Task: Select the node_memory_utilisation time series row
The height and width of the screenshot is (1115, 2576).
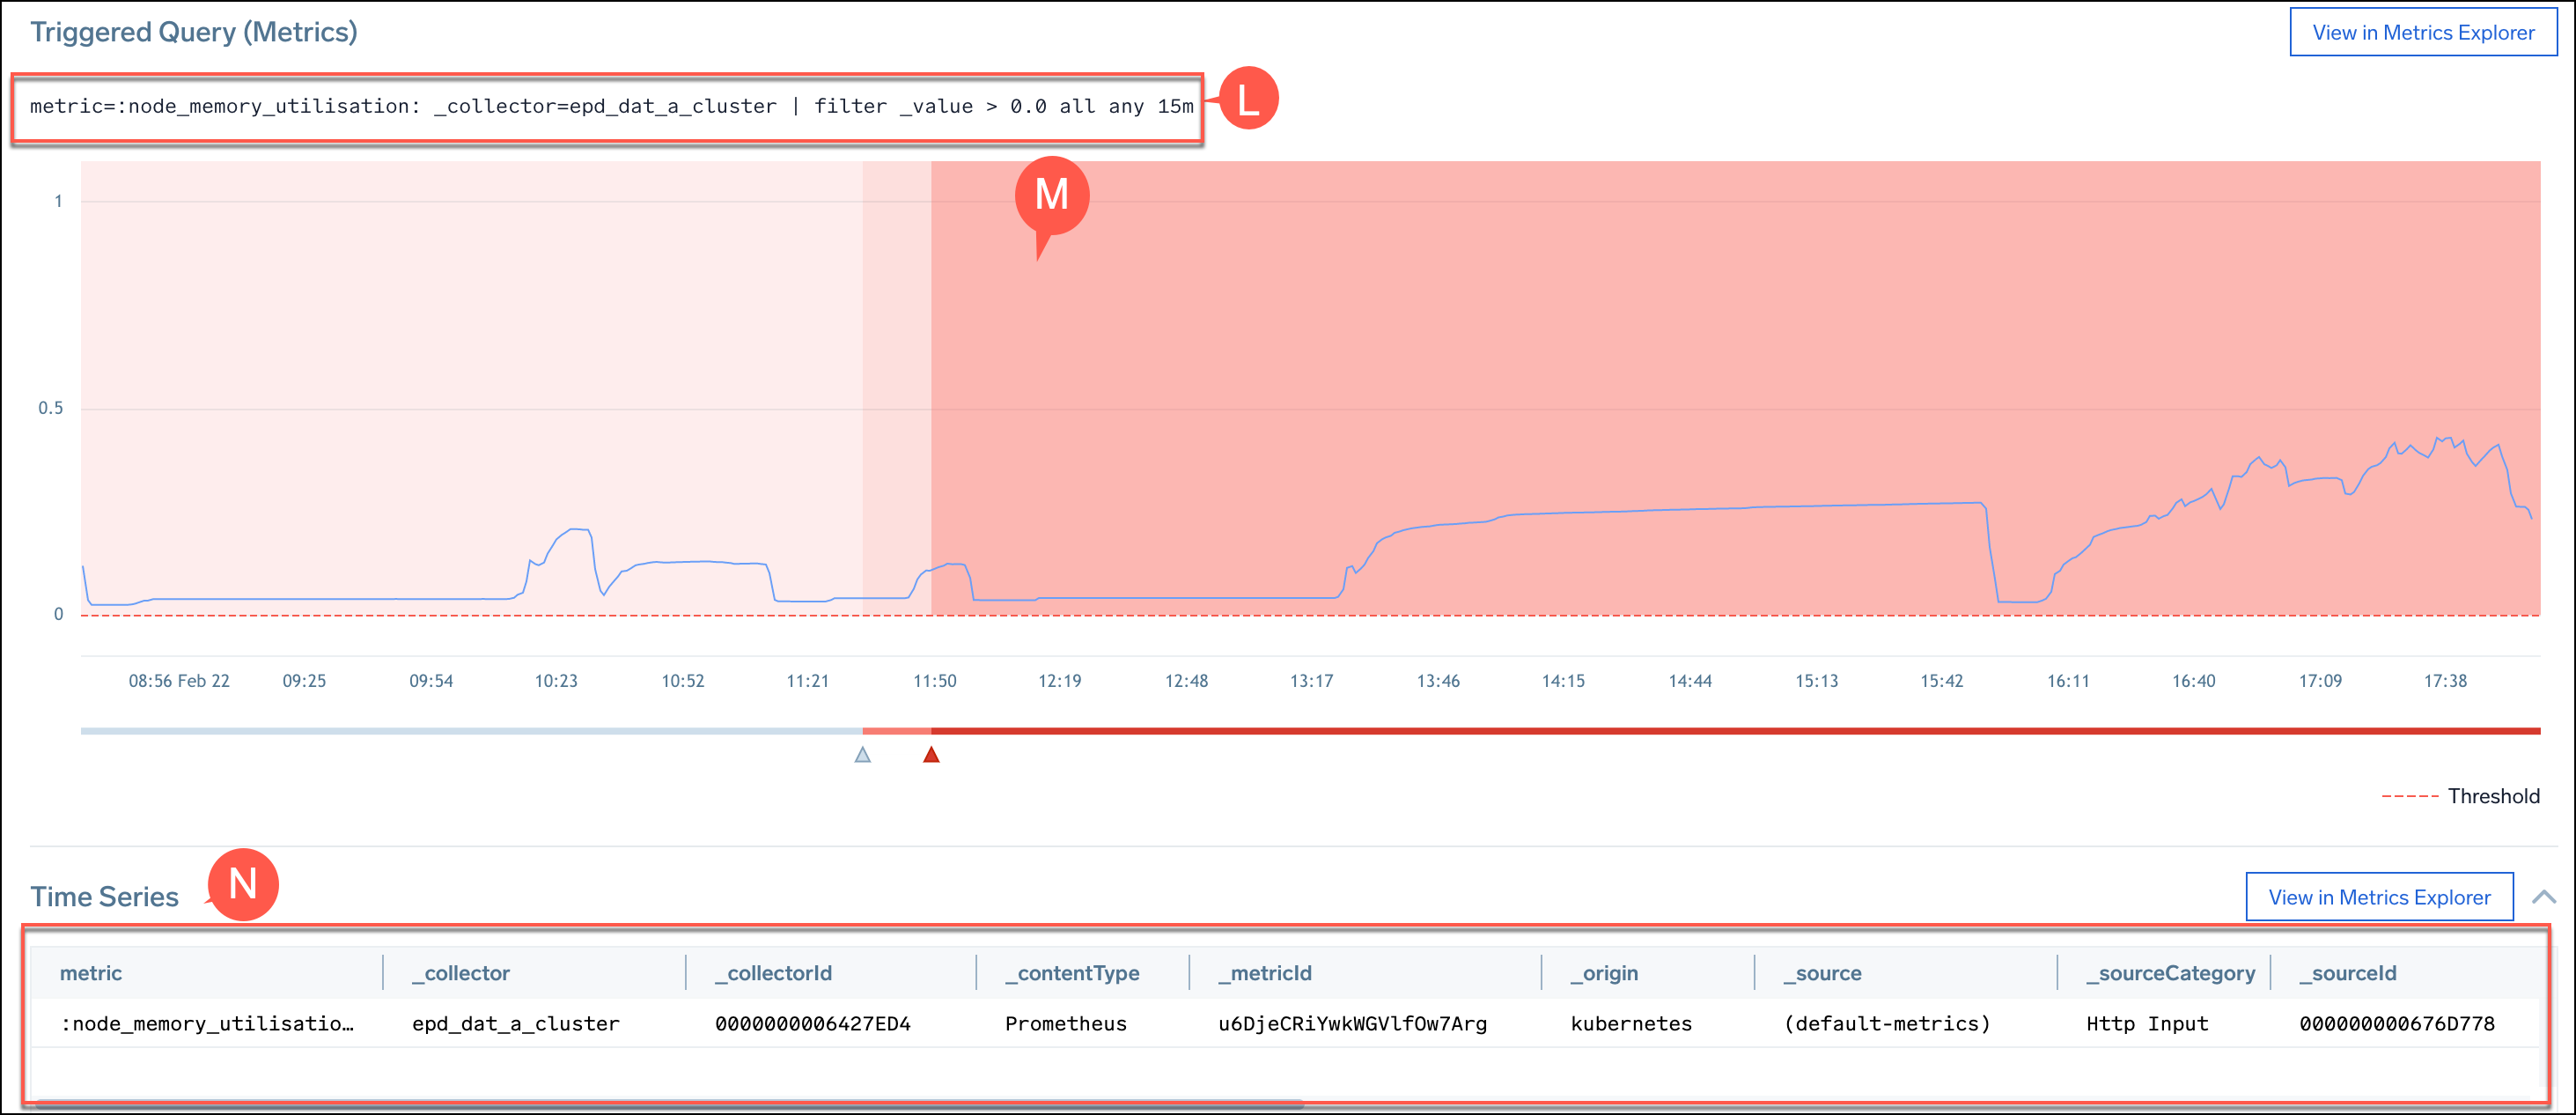Action: tap(207, 1023)
